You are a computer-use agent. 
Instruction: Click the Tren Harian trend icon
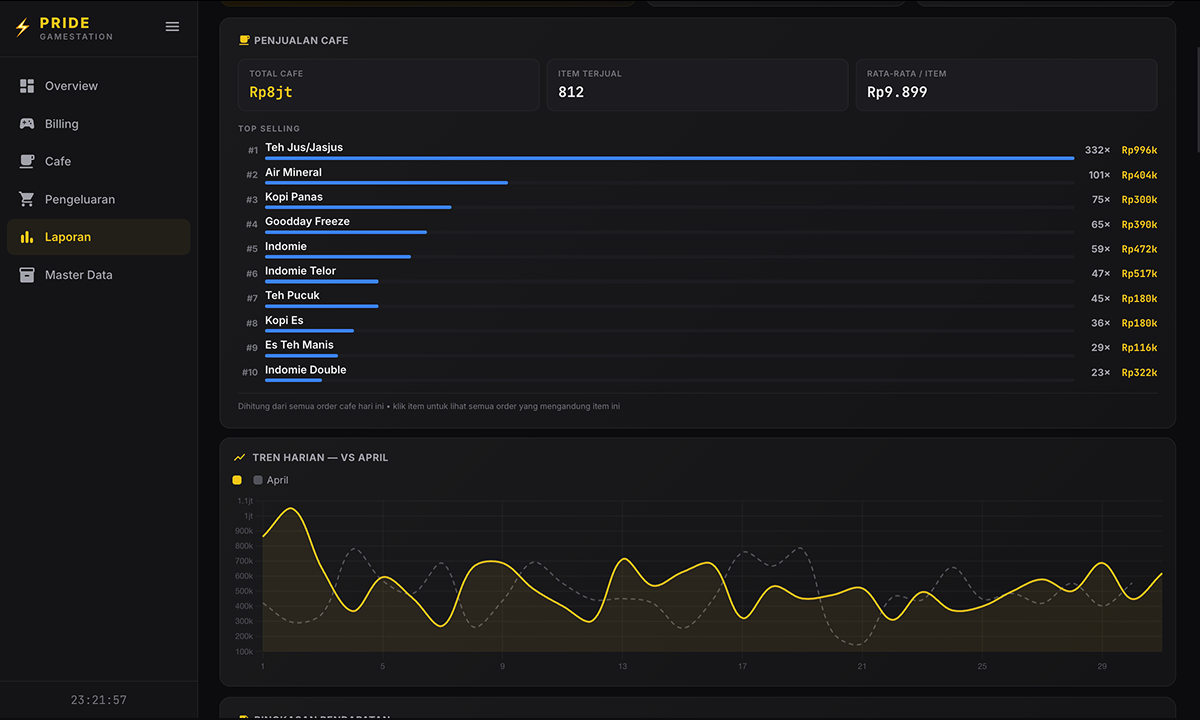pos(239,457)
